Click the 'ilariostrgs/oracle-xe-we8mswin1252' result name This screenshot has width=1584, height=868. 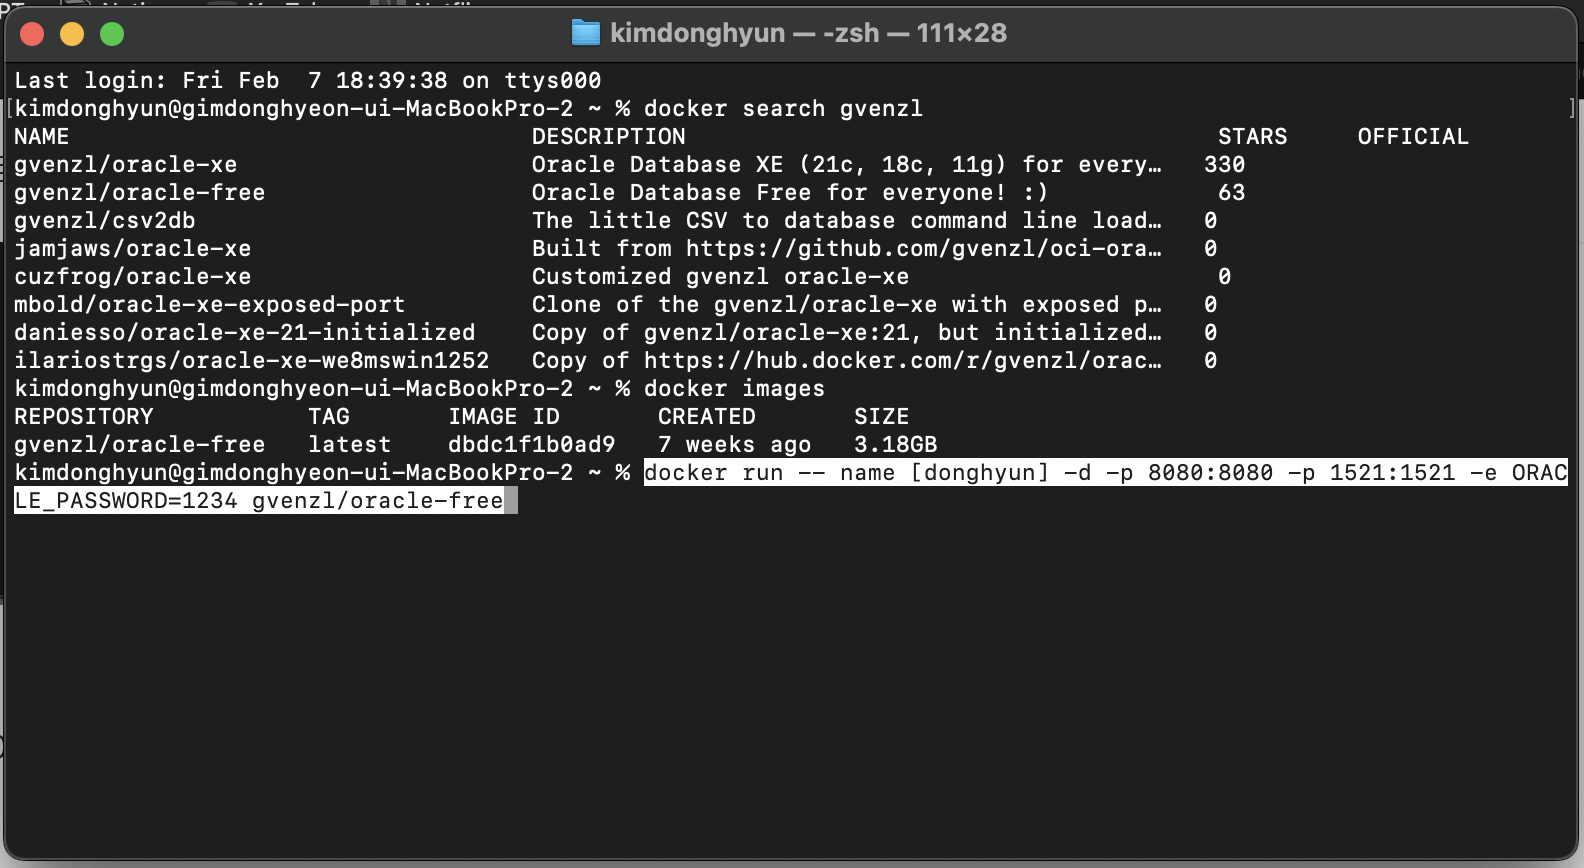[252, 360]
